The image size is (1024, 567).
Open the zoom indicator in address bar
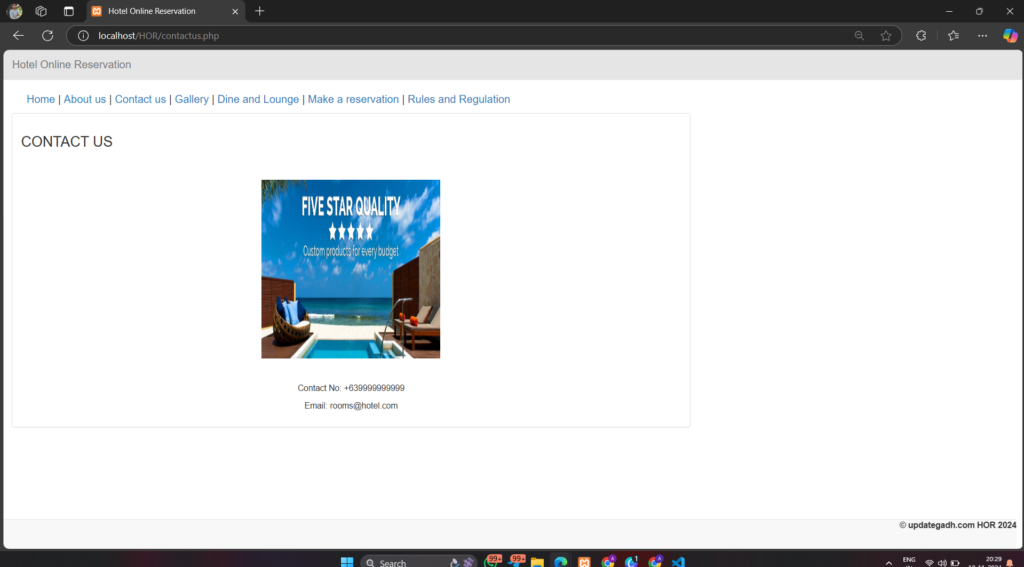[x=859, y=36]
